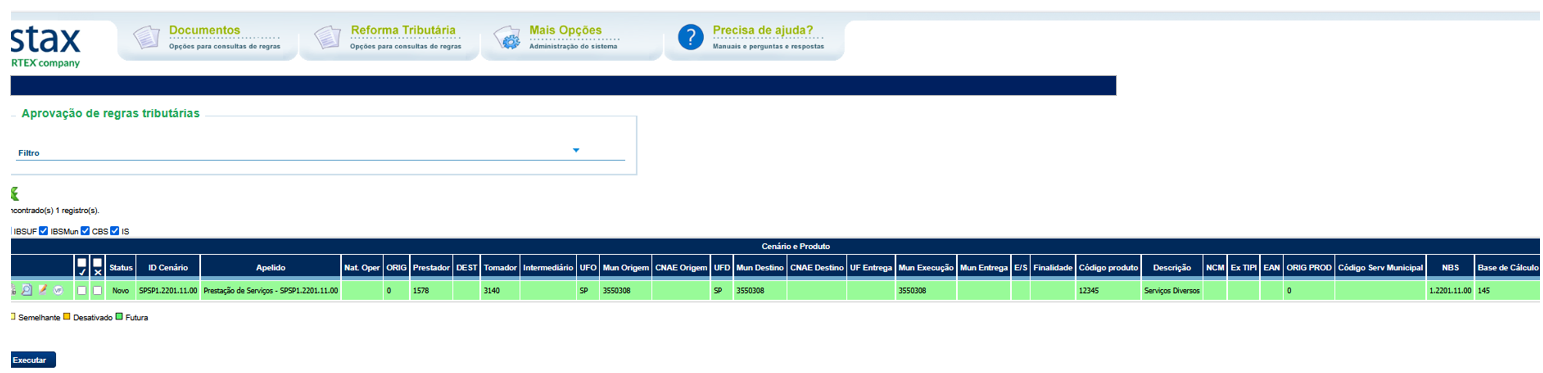Toggle the CBS checkbox
Image resolution: width=1543 pixels, height=373 pixels.
click(86, 231)
